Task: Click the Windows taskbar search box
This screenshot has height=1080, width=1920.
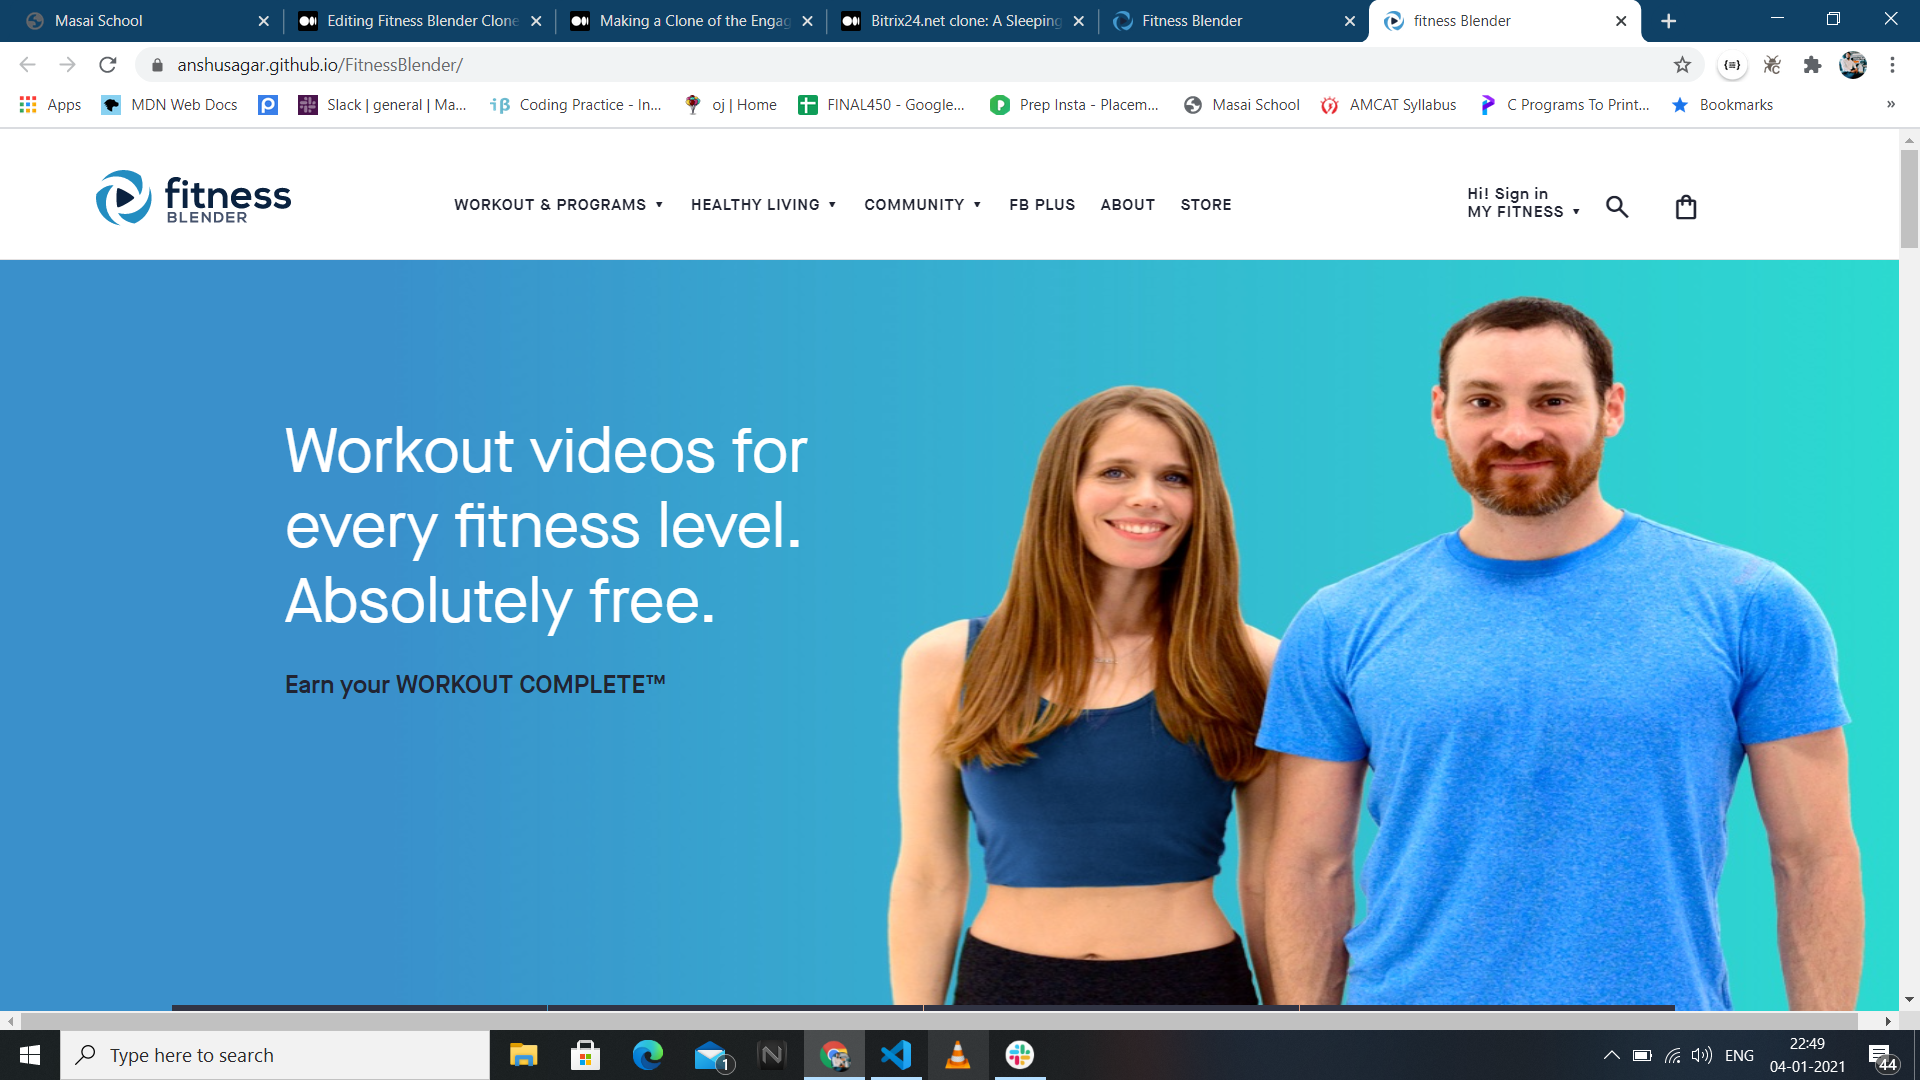Action: click(275, 1055)
